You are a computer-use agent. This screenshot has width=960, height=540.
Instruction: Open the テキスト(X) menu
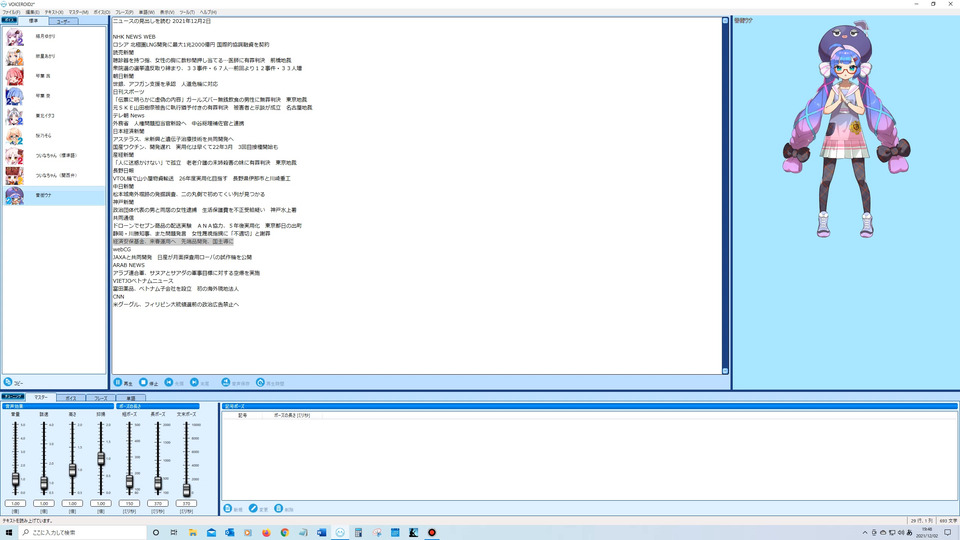pyautogui.click(x=54, y=12)
